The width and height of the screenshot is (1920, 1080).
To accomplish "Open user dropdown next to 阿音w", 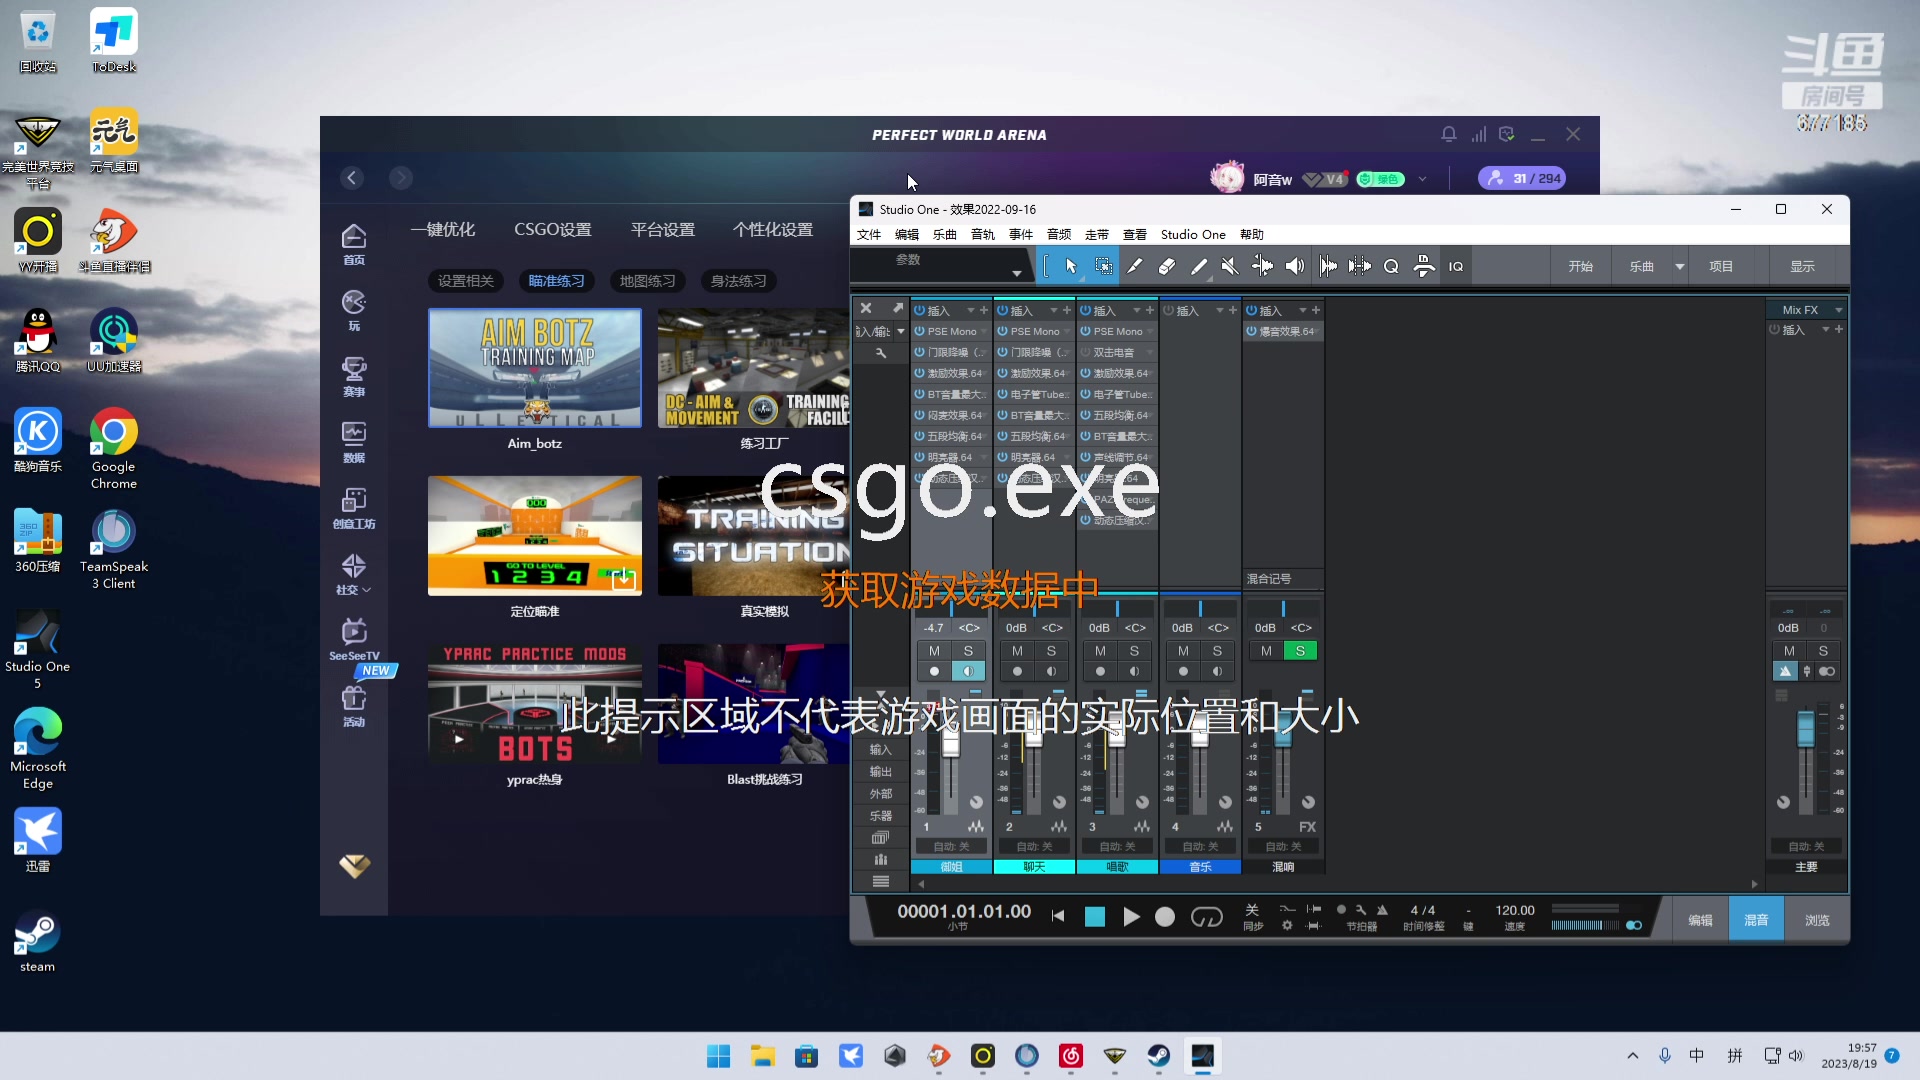I will tap(1422, 179).
